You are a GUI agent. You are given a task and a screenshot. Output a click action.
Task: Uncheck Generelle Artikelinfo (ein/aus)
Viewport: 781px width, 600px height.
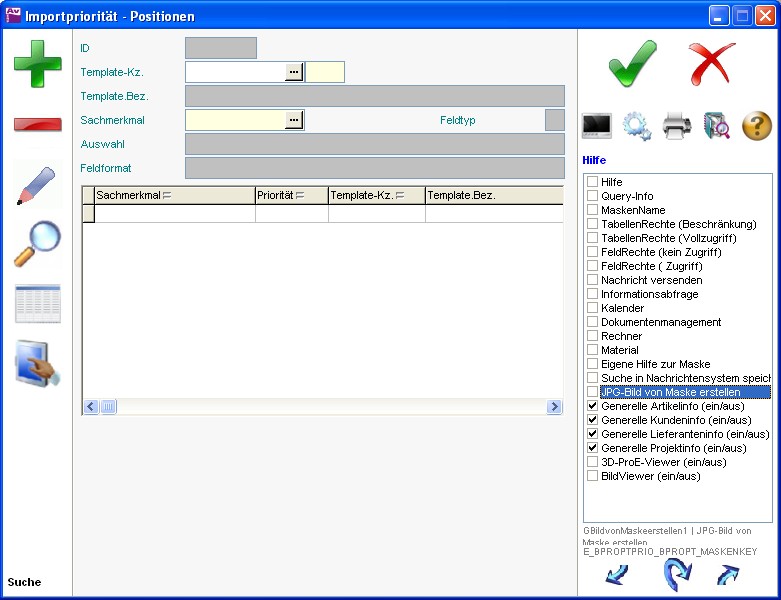point(593,407)
